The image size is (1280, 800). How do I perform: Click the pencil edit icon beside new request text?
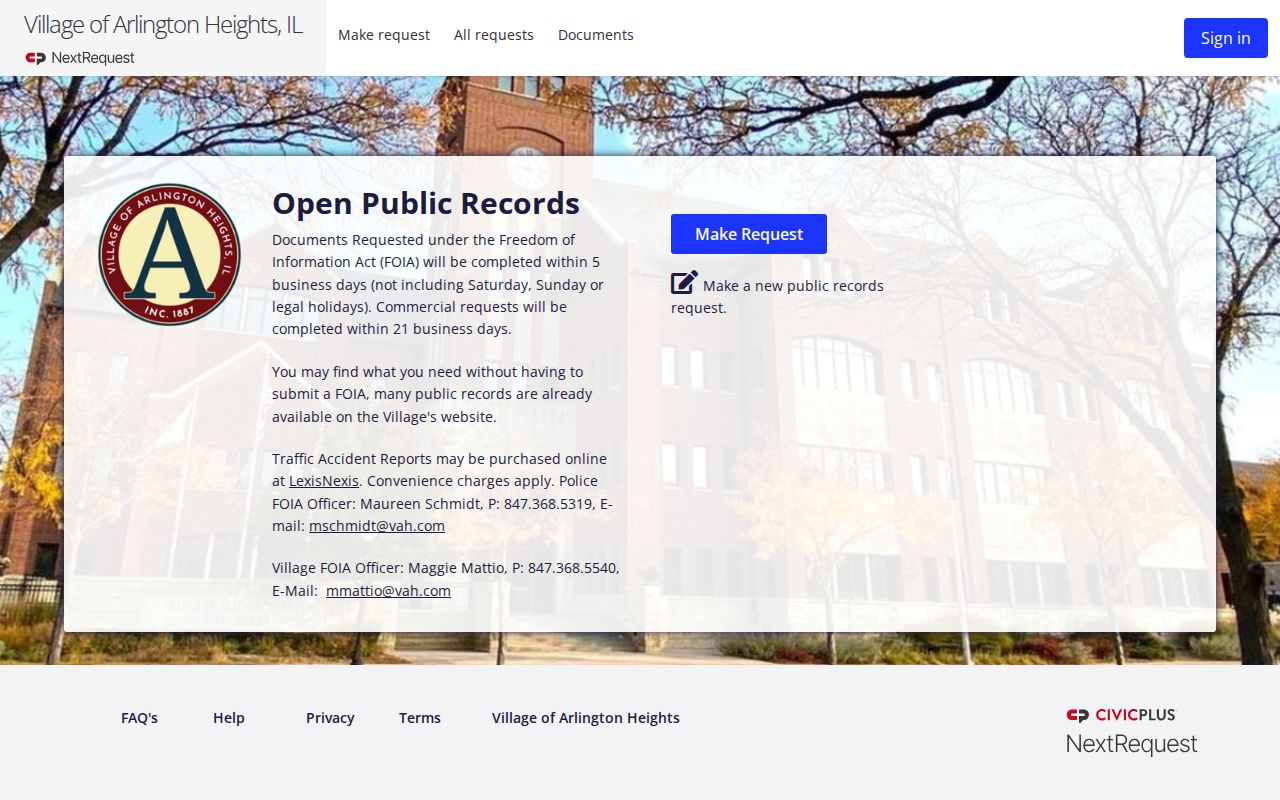point(684,283)
